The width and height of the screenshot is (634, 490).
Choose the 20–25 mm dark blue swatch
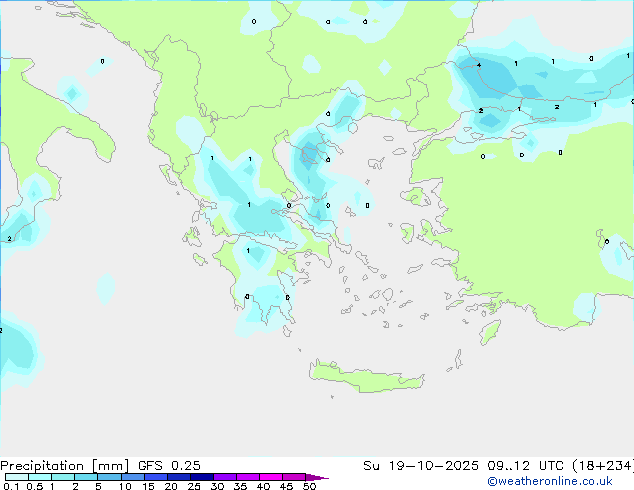coord(179,477)
